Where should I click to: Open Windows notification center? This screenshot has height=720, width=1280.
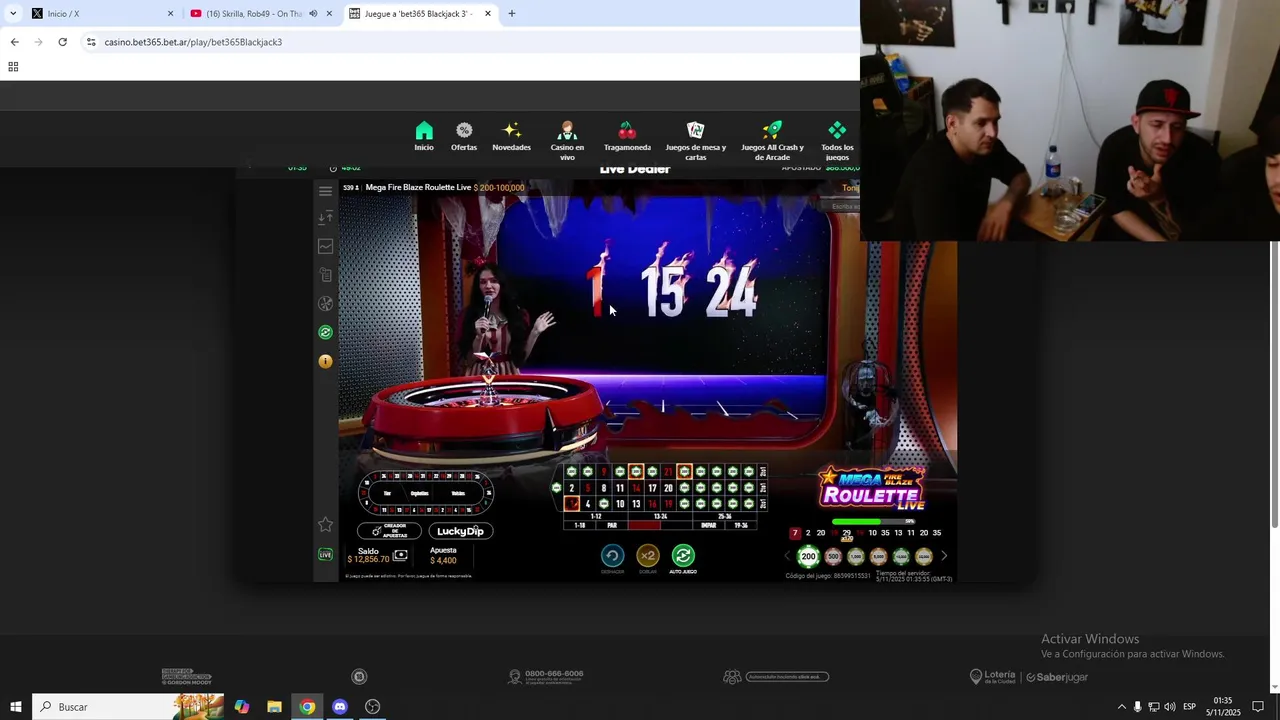[x=1258, y=707]
